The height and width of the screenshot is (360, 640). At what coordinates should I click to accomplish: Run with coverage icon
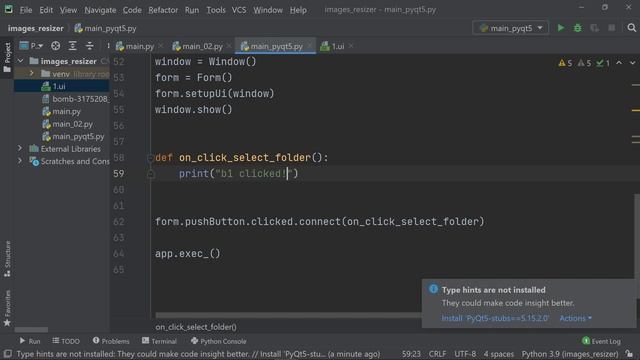point(594,28)
